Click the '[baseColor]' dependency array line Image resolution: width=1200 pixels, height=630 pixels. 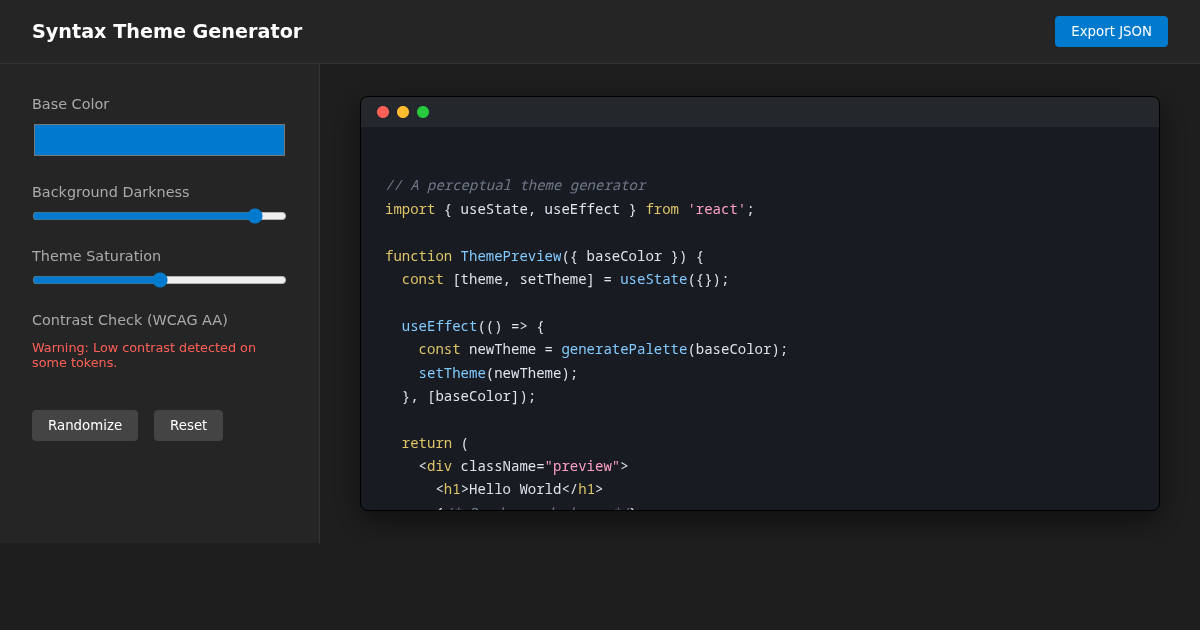coord(469,396)
